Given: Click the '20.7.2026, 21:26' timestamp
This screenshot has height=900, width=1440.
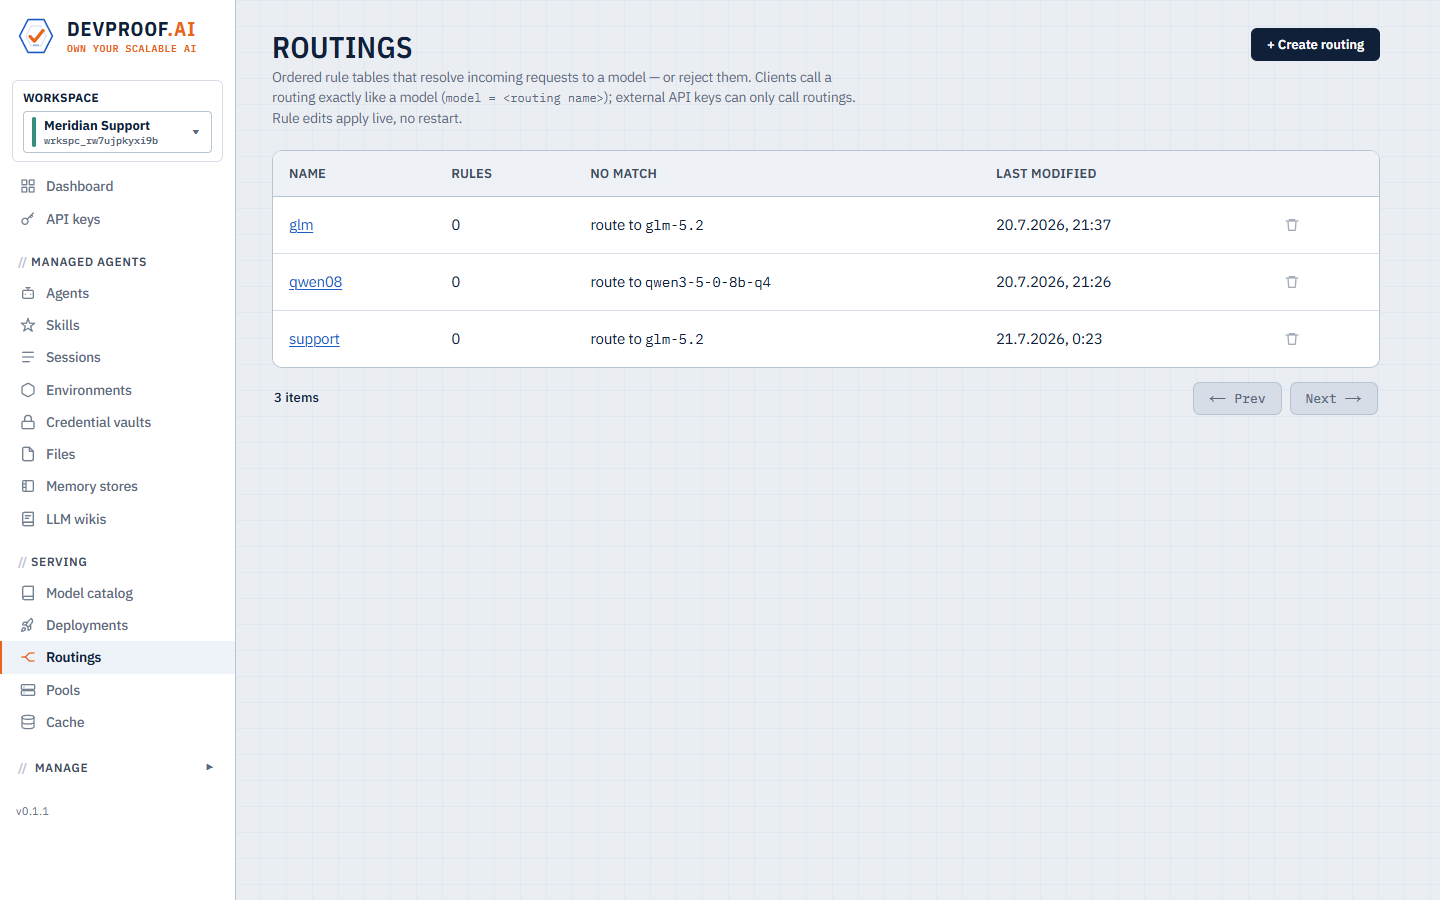Looking at the screenshot, I should click(1053, 282).
